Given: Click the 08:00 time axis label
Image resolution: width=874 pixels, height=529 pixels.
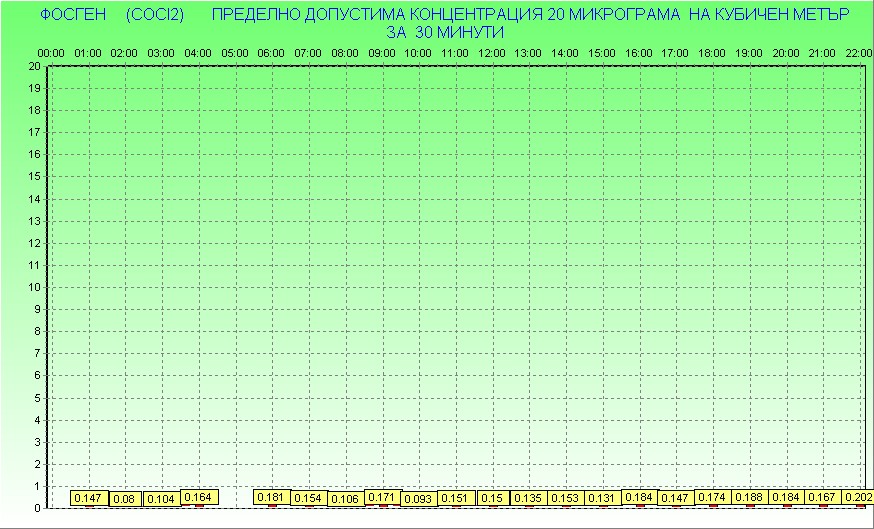Looking at the screenshot, I should point(345,54).
